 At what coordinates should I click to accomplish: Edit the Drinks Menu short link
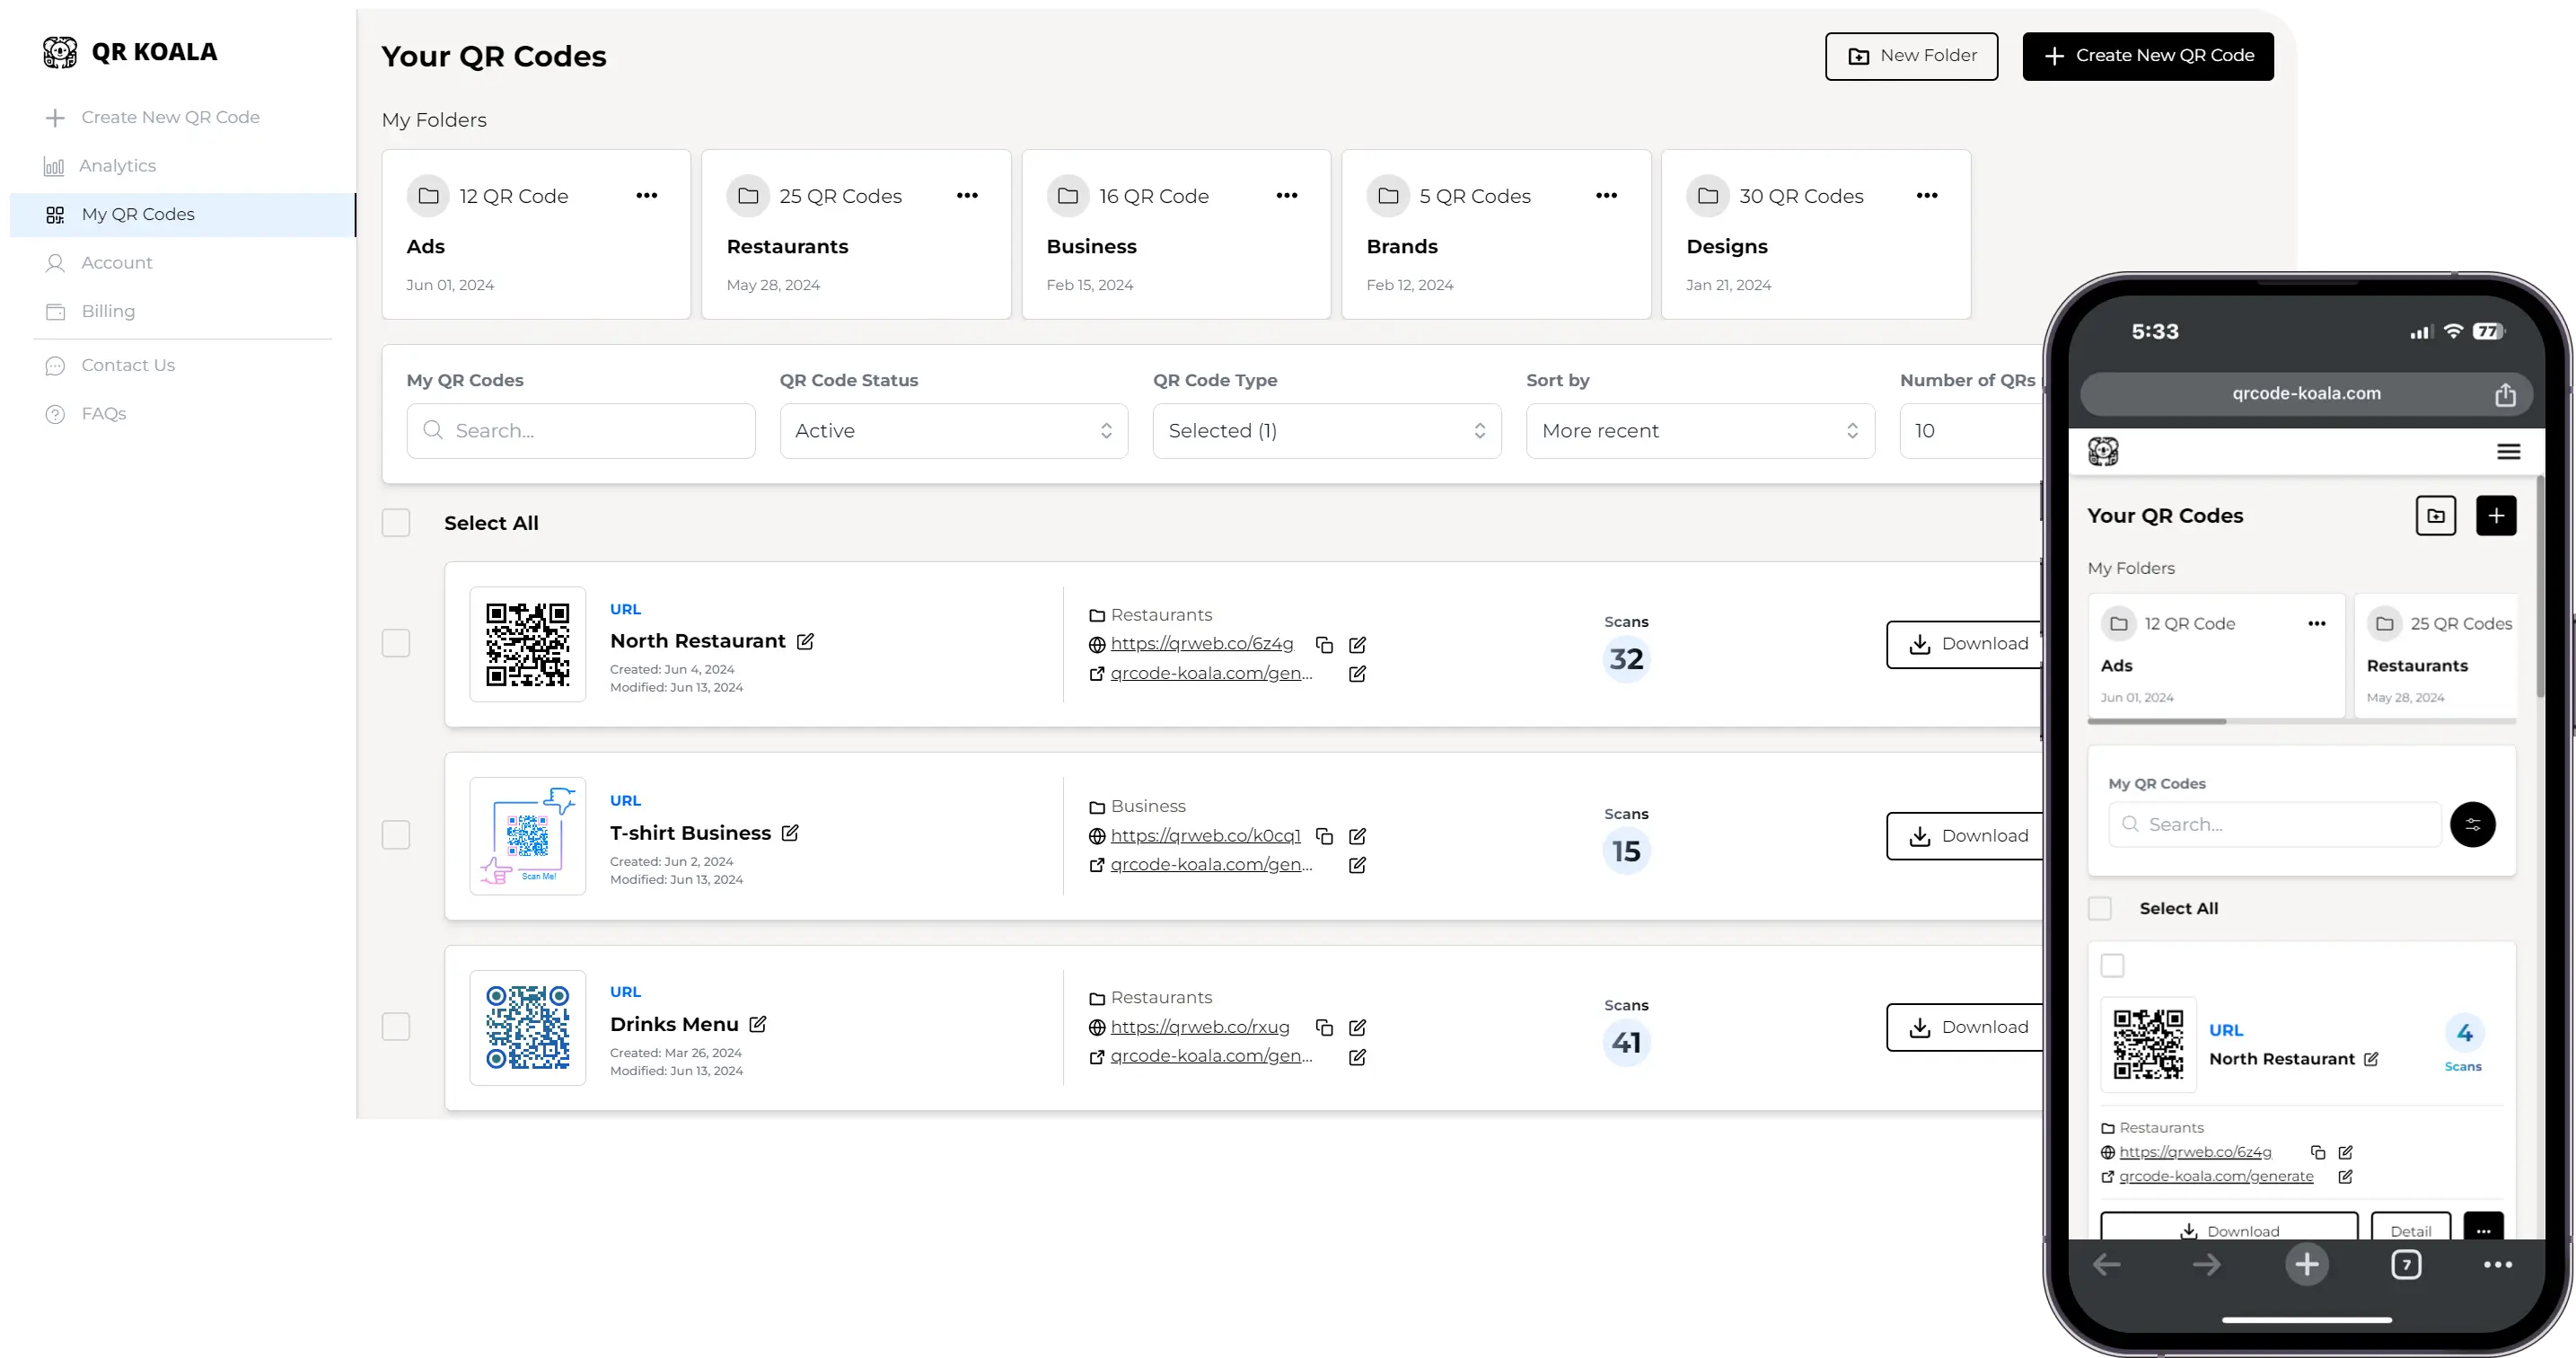pos(1357,1028)
